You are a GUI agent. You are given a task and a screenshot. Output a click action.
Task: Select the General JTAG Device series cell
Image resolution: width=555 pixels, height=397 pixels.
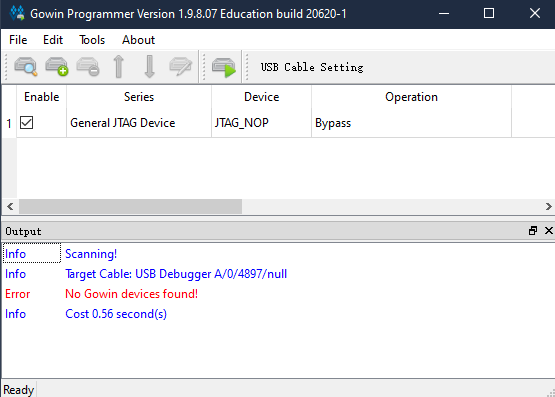pos(139,123)
